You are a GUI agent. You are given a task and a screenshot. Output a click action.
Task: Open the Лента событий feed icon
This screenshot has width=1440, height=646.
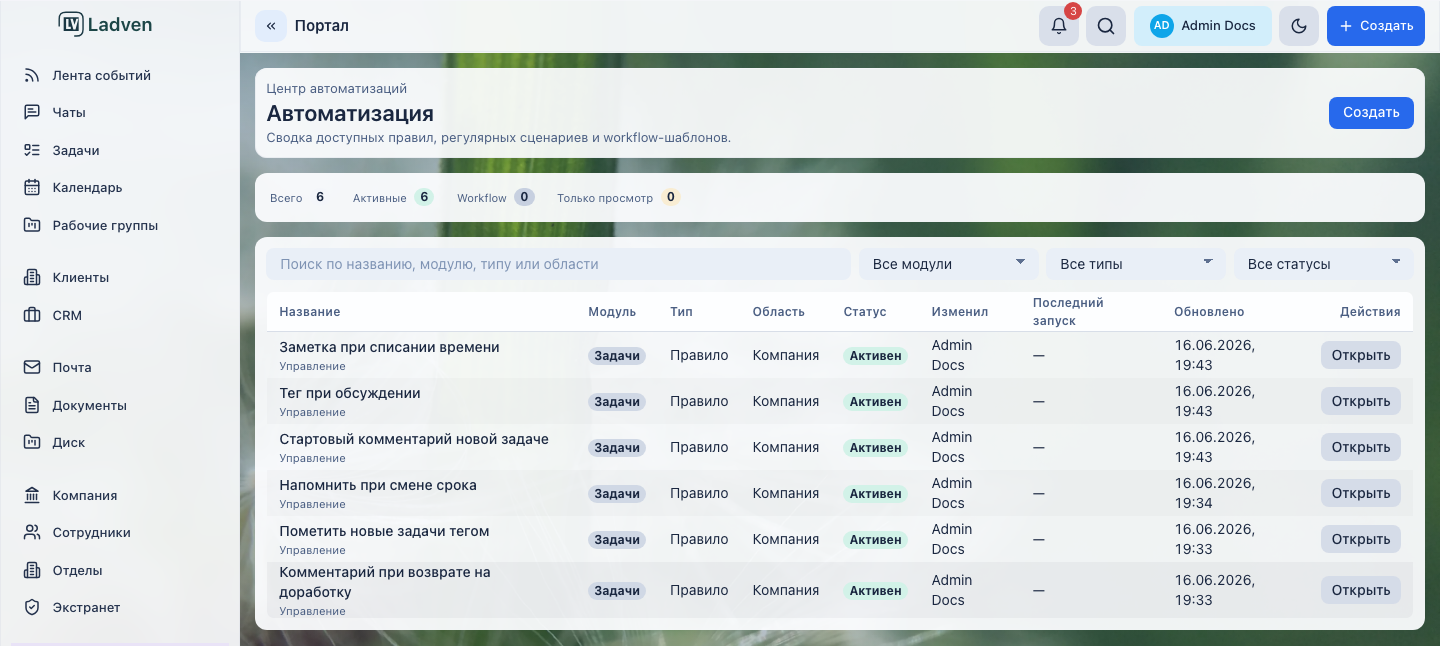32,75
